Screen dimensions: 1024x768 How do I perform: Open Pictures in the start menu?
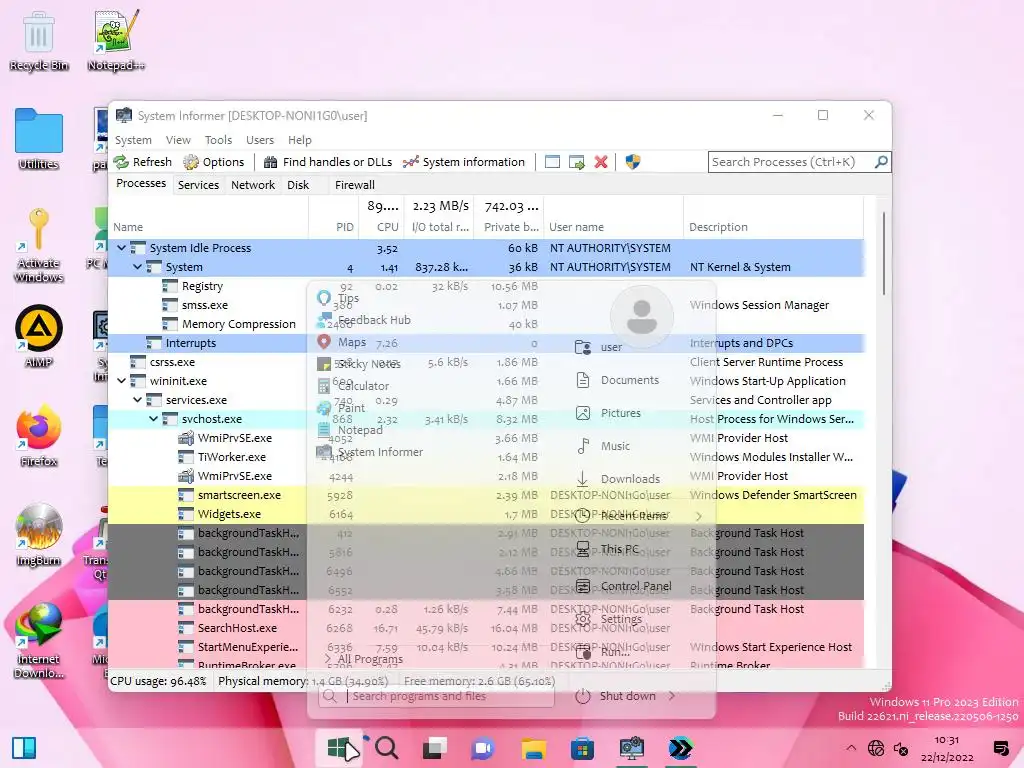(608, 413)
